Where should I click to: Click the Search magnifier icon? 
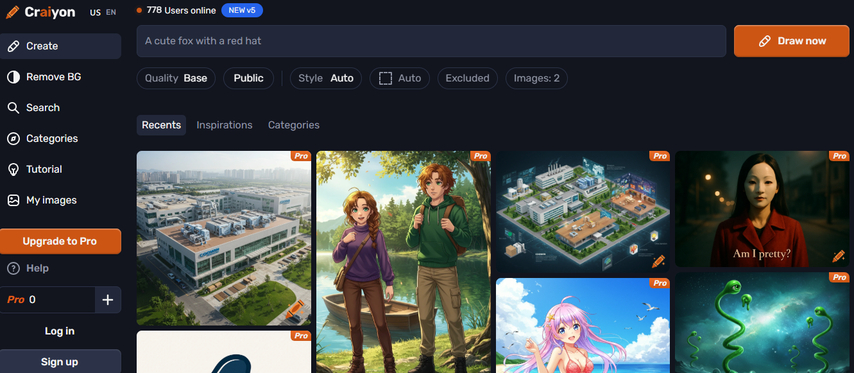coord(13,108)
